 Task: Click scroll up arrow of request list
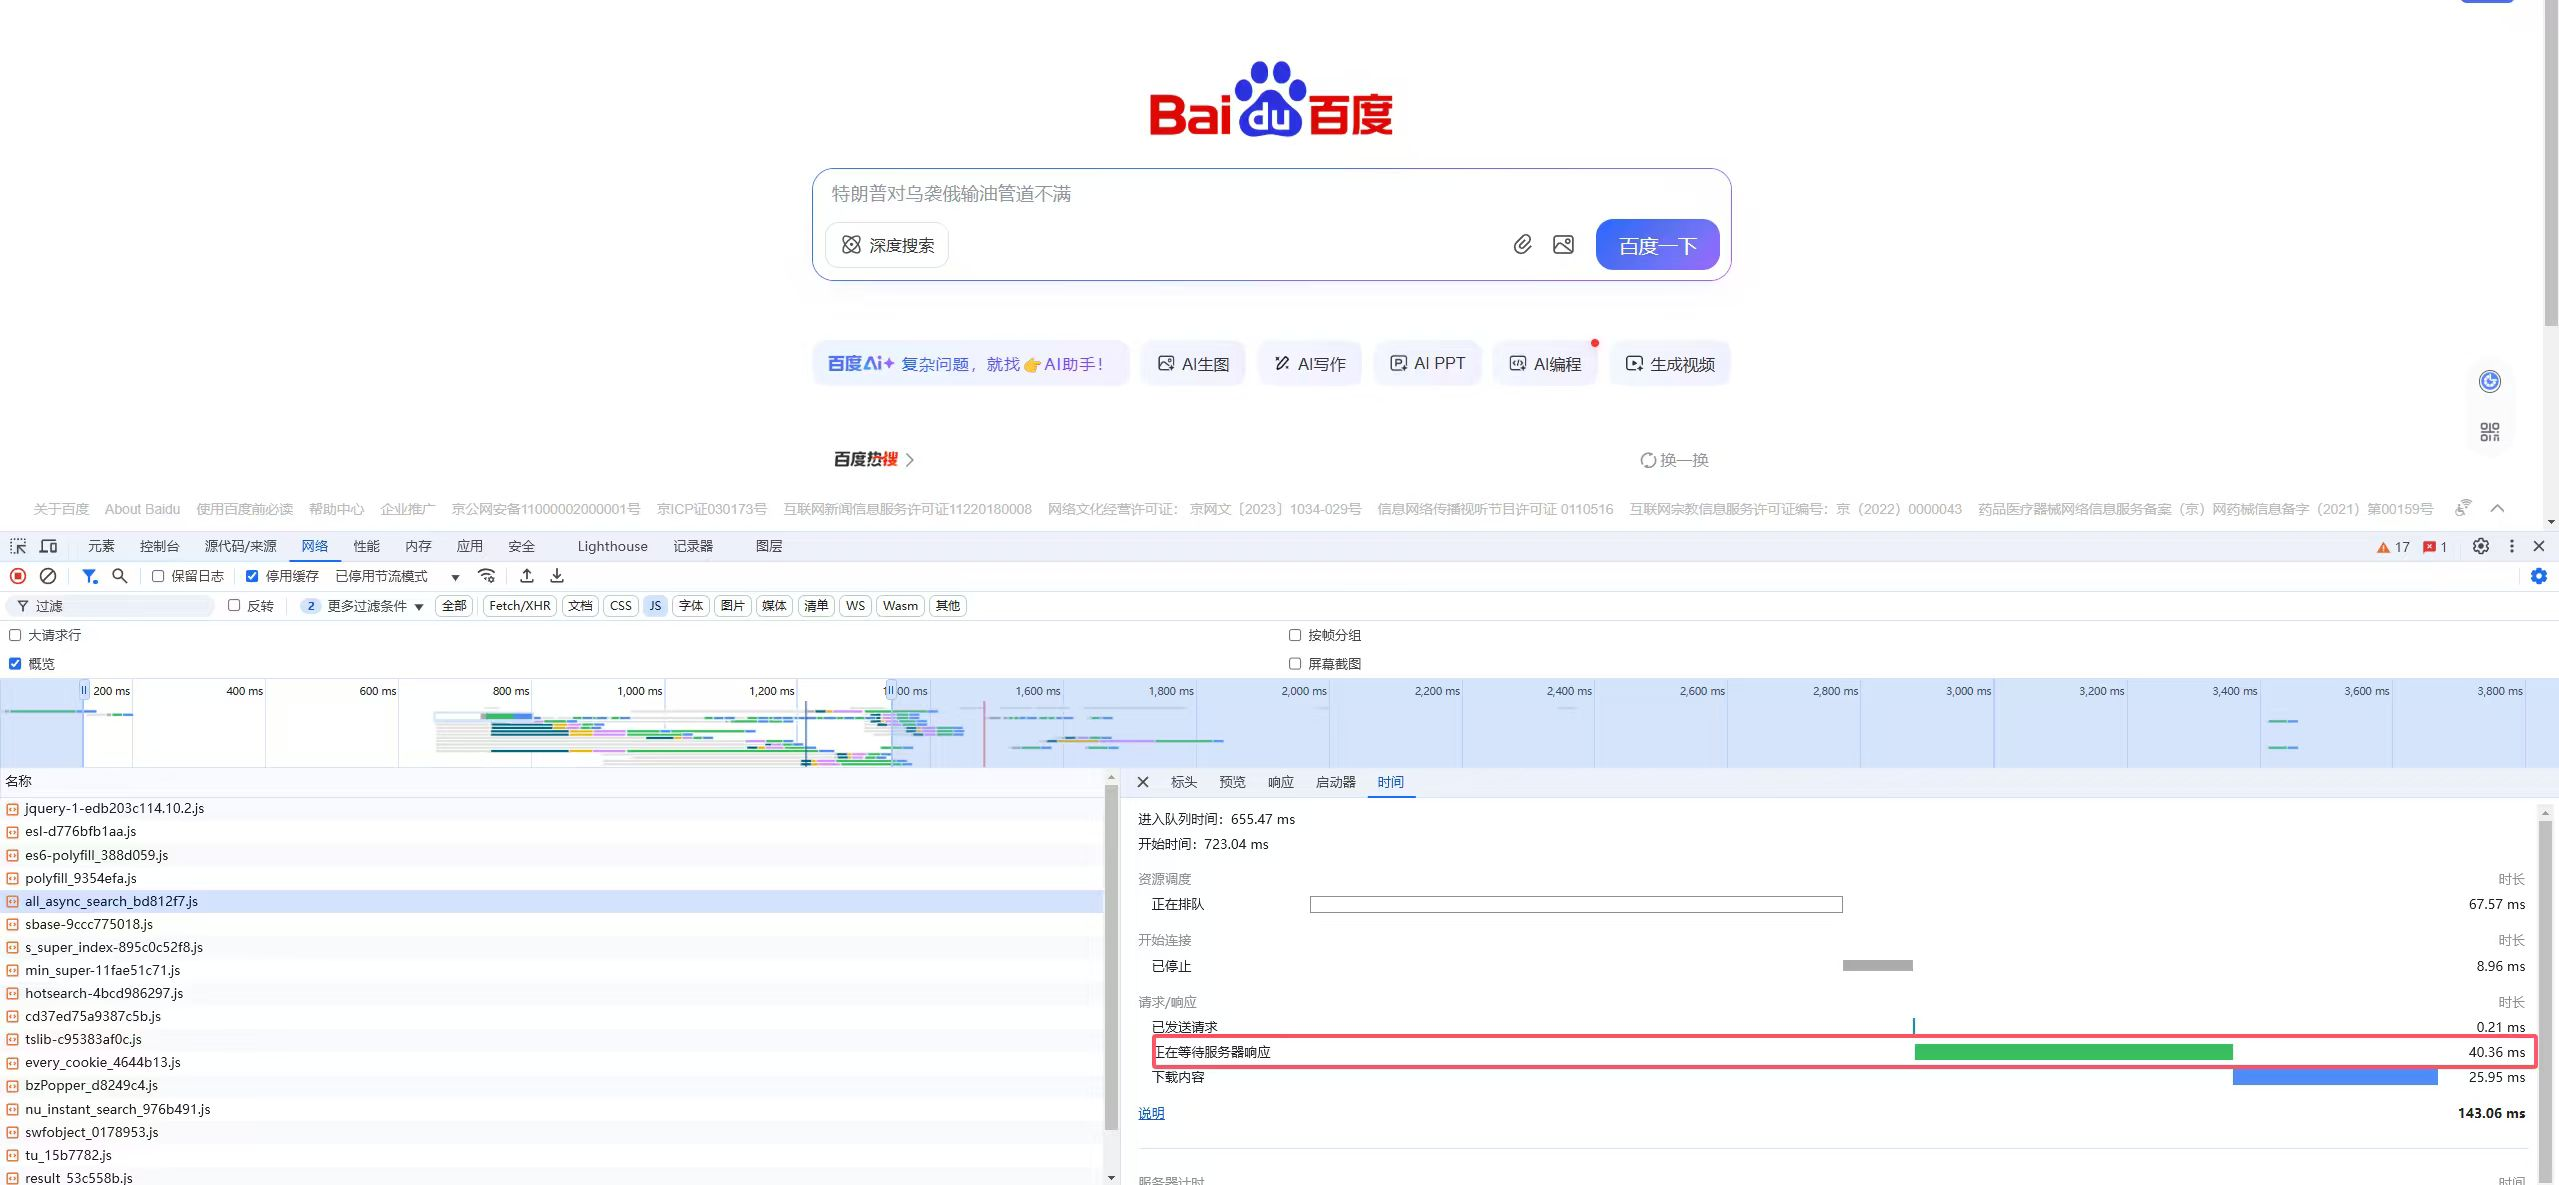tap(1111, 778)
